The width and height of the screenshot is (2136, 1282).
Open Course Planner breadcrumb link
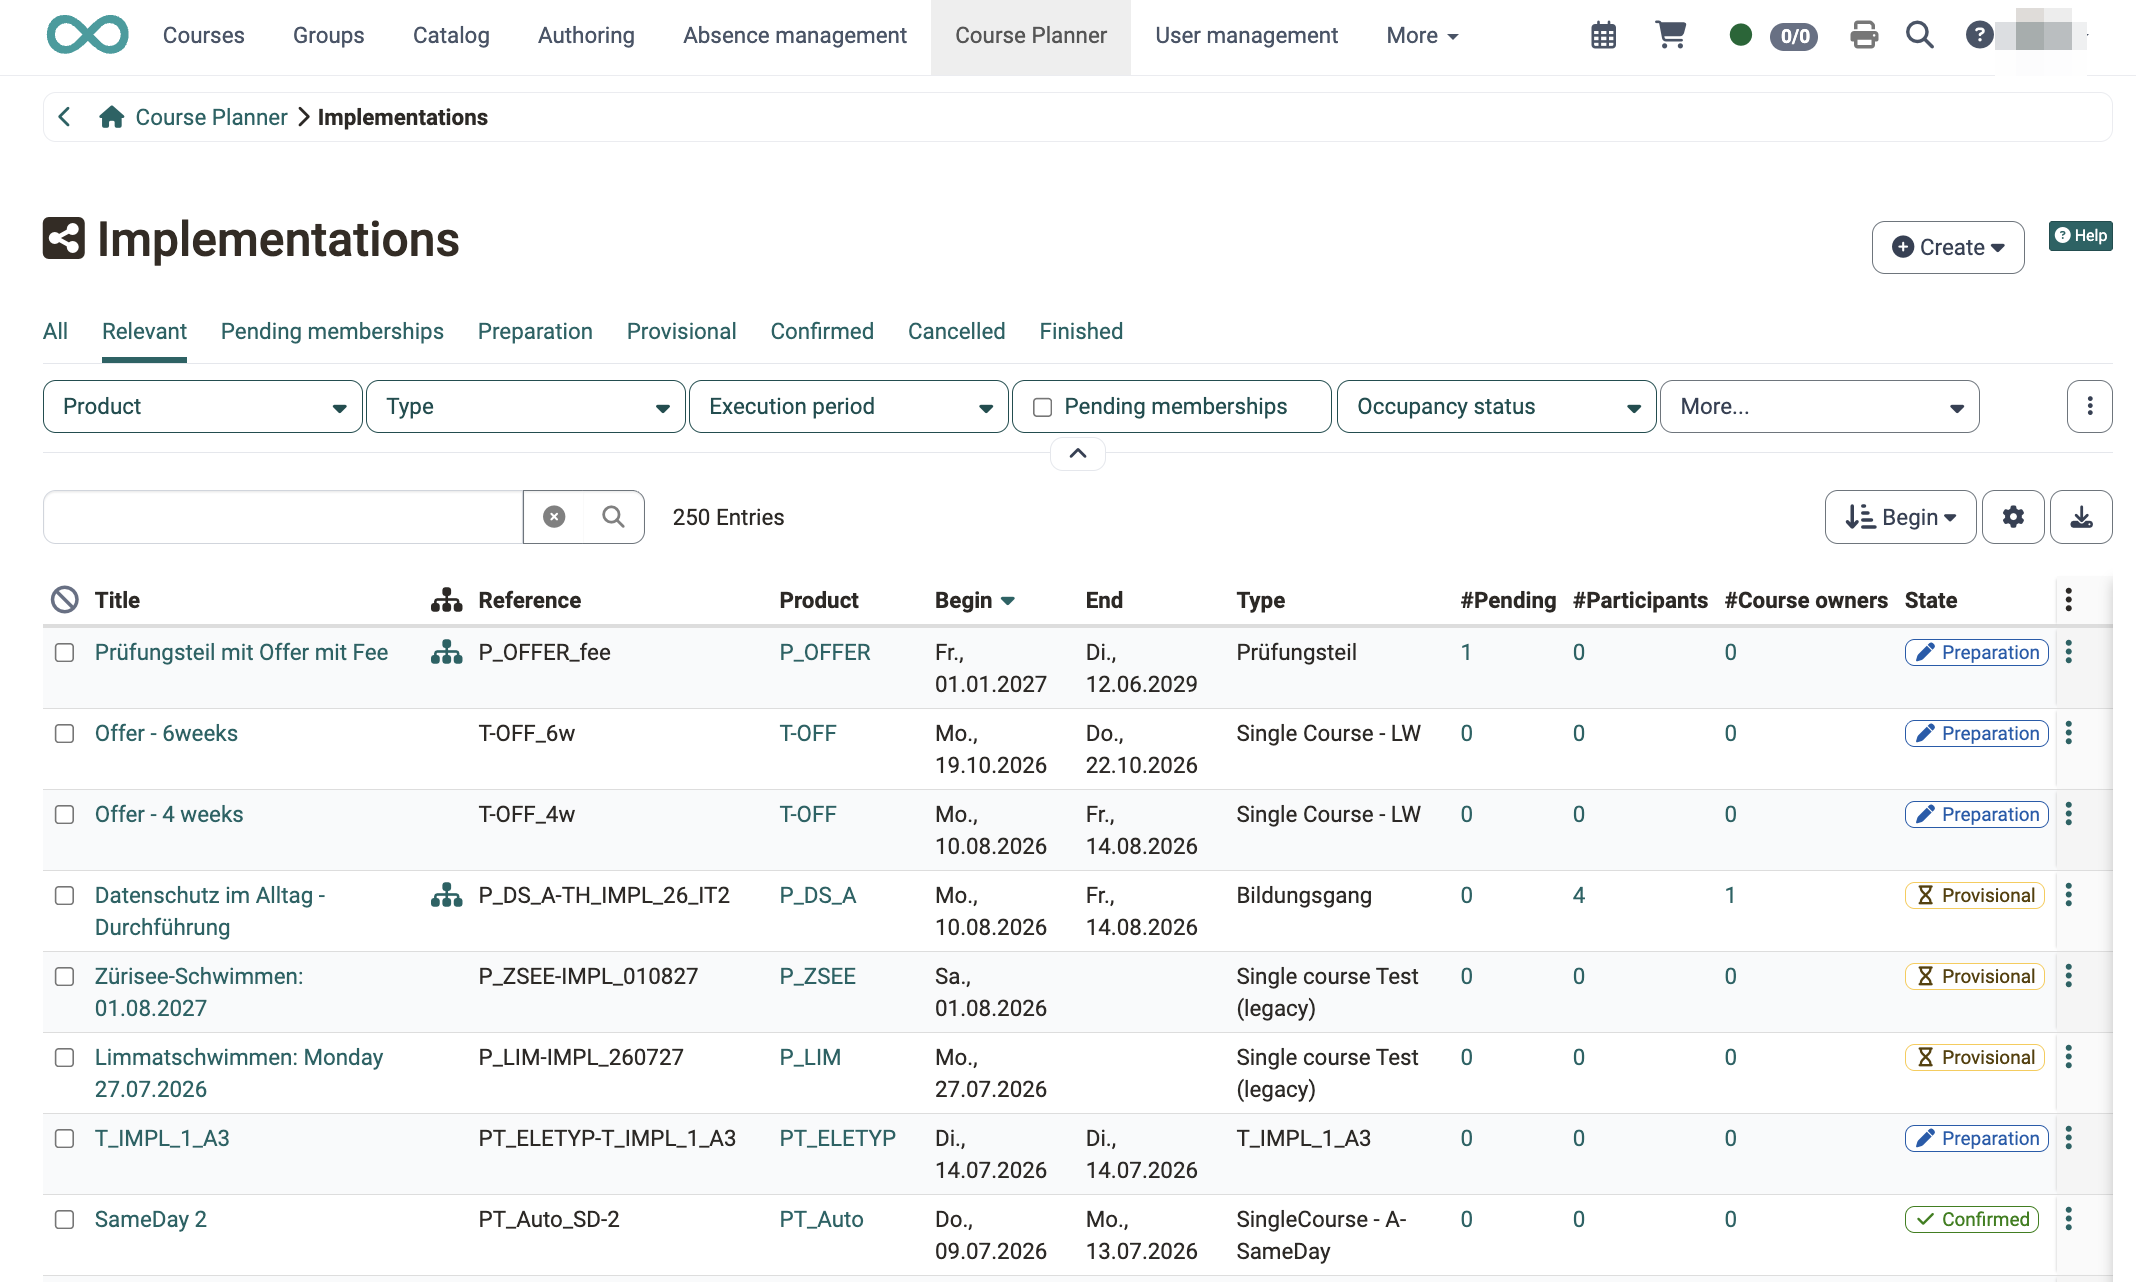211,117
